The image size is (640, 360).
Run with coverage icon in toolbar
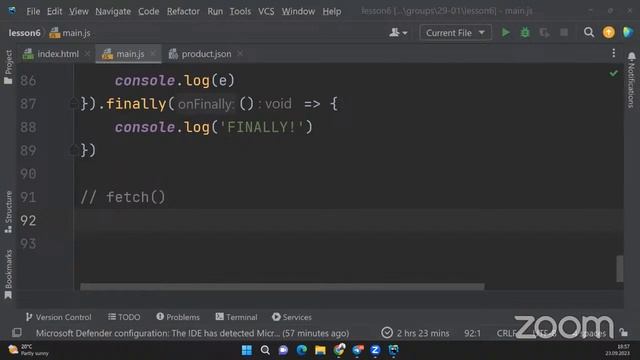tap(544, 32)
